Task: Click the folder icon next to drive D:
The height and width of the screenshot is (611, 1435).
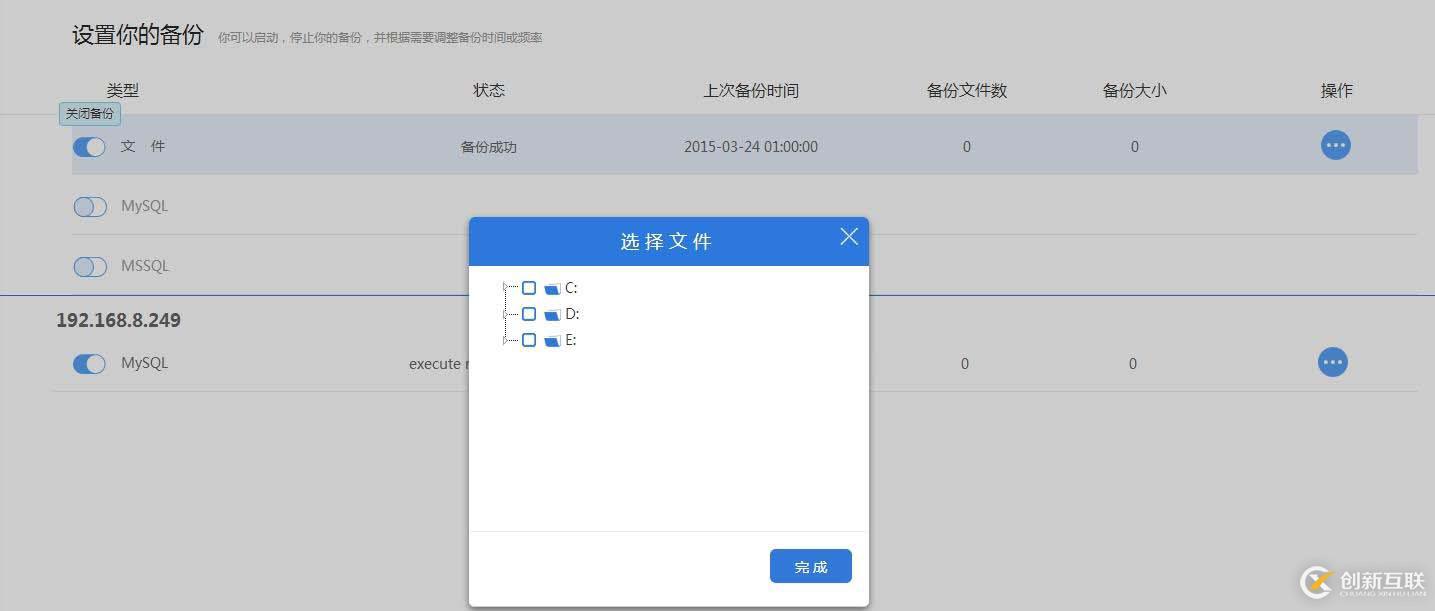Action: 553,314
